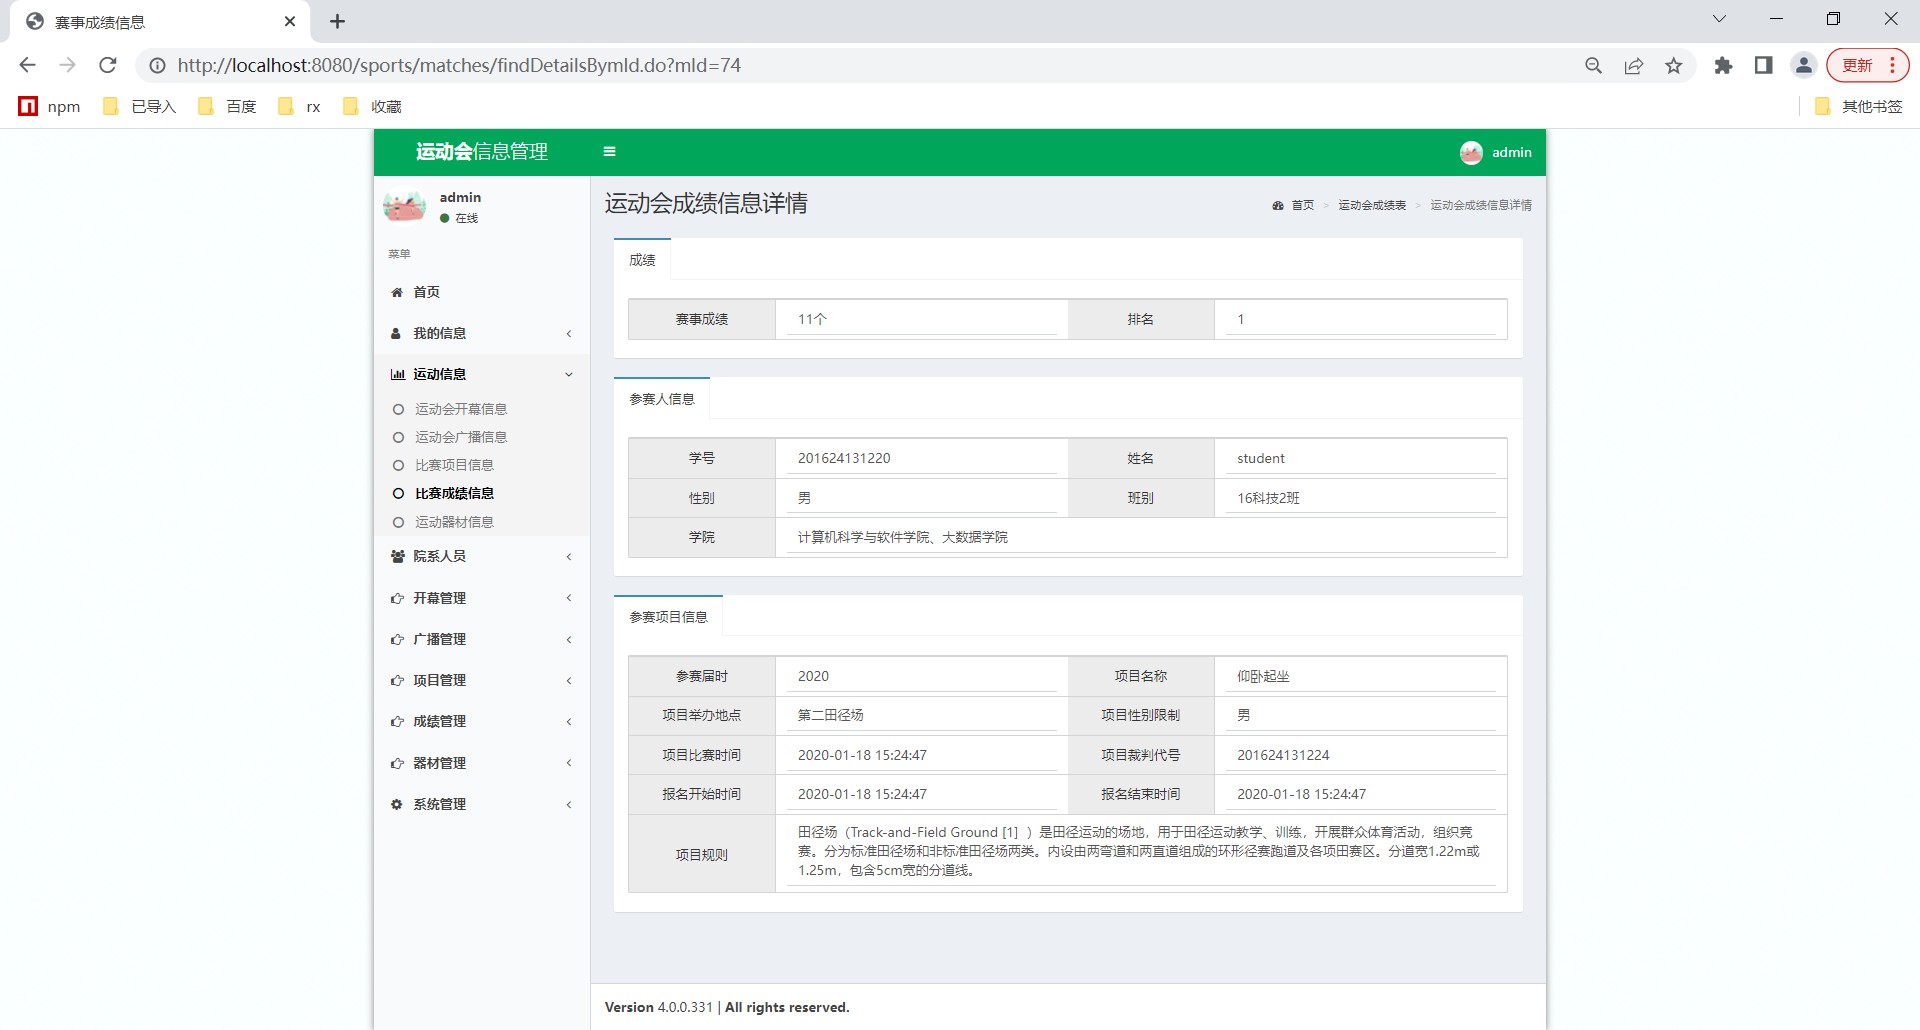Reload the page with the refresh icon
The width and height of the screenshot is (1920, 1030).
tap(108, 65)
